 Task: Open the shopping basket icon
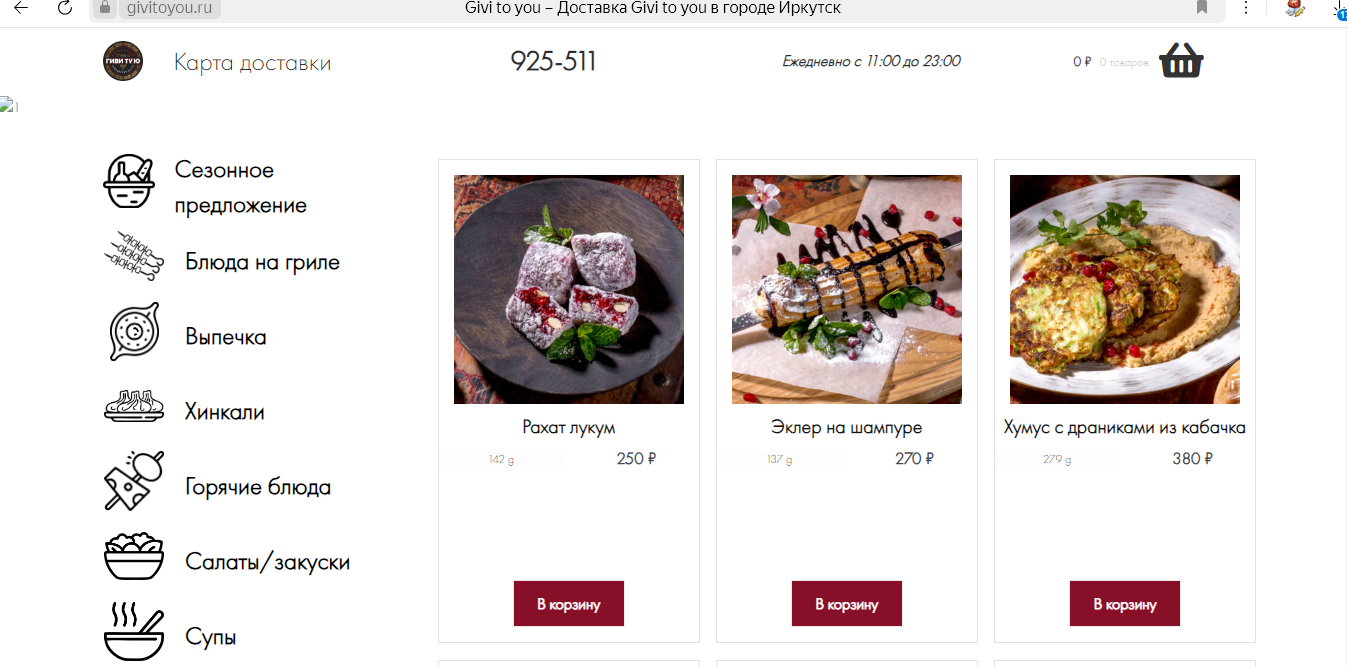1181,60
